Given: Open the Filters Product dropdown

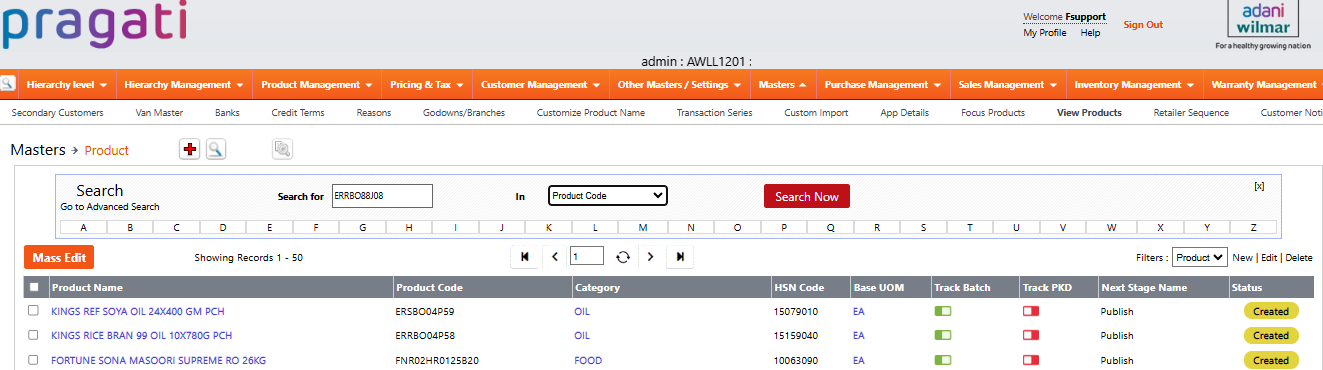Looking at the screenshot, I should pos(1199,257).
